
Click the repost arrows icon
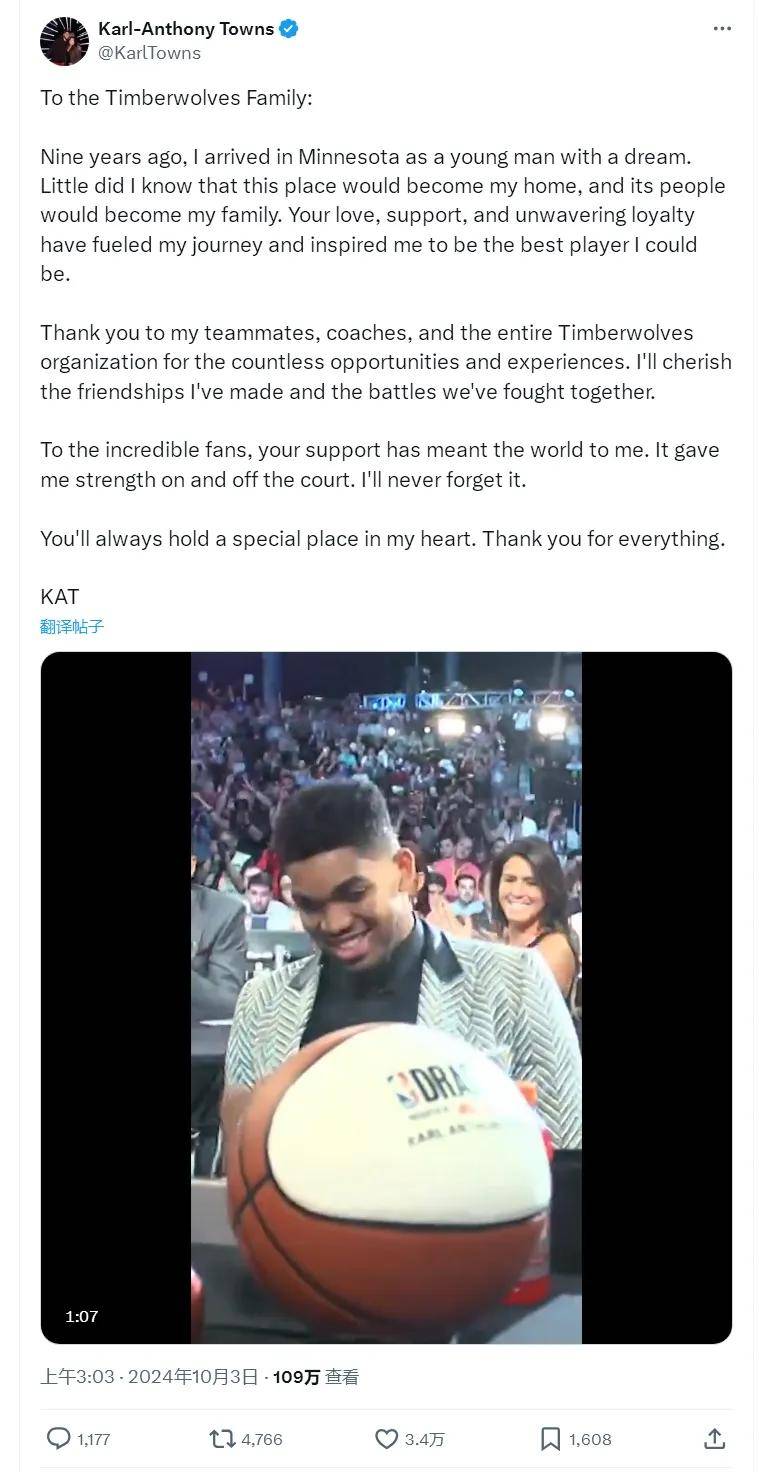point(222,1438)
